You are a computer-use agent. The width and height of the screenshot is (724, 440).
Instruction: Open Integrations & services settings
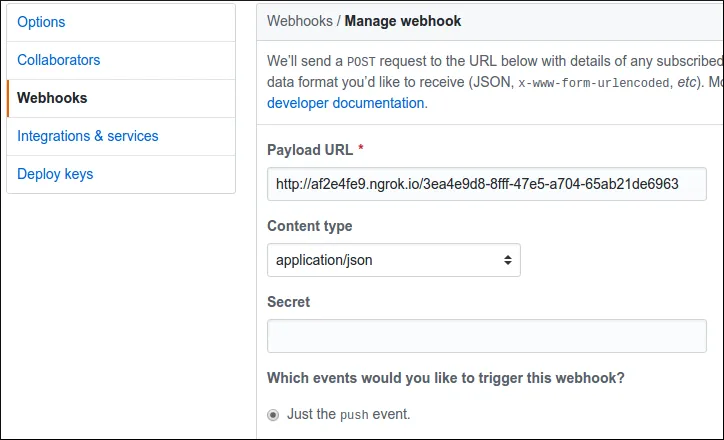click(88, 136)
